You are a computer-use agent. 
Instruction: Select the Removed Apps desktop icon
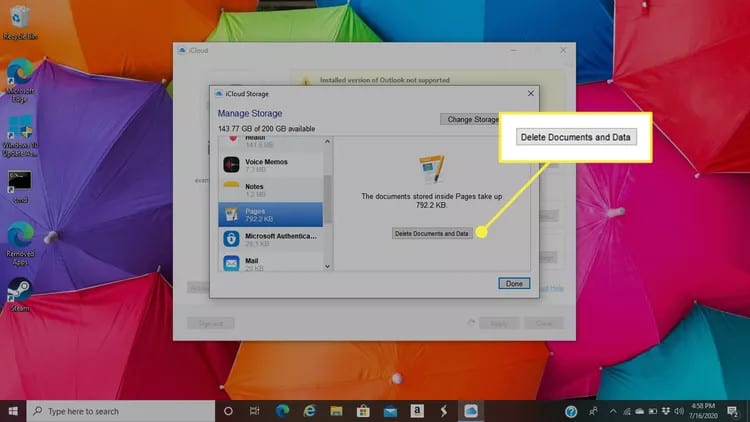pos(20,244)
